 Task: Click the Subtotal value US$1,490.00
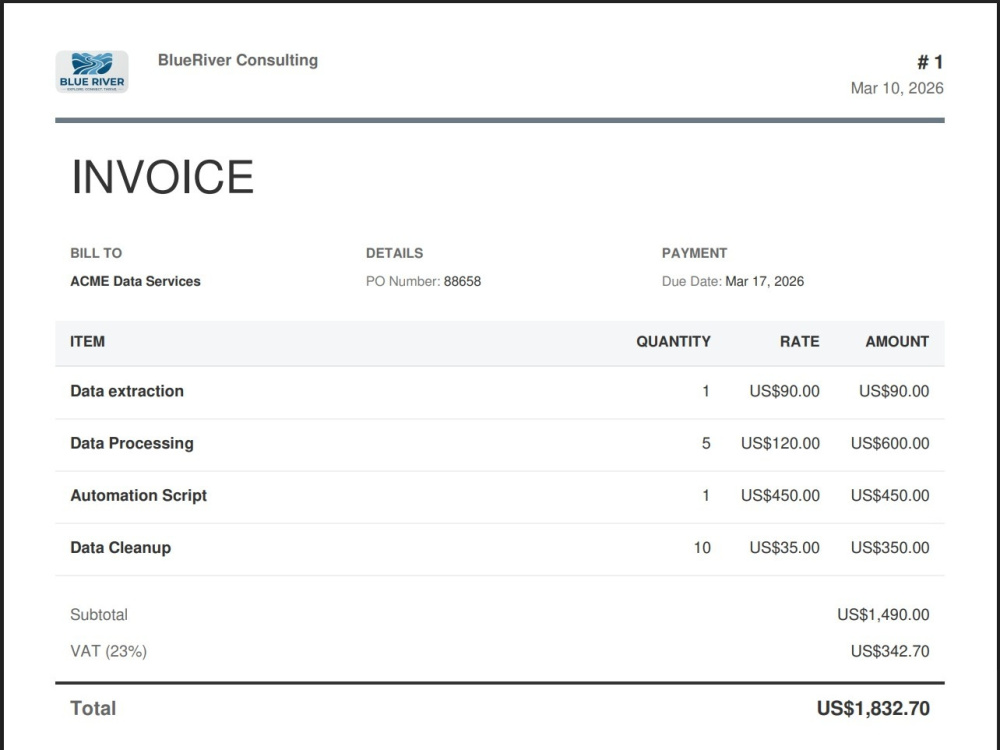tap(883, 615)
